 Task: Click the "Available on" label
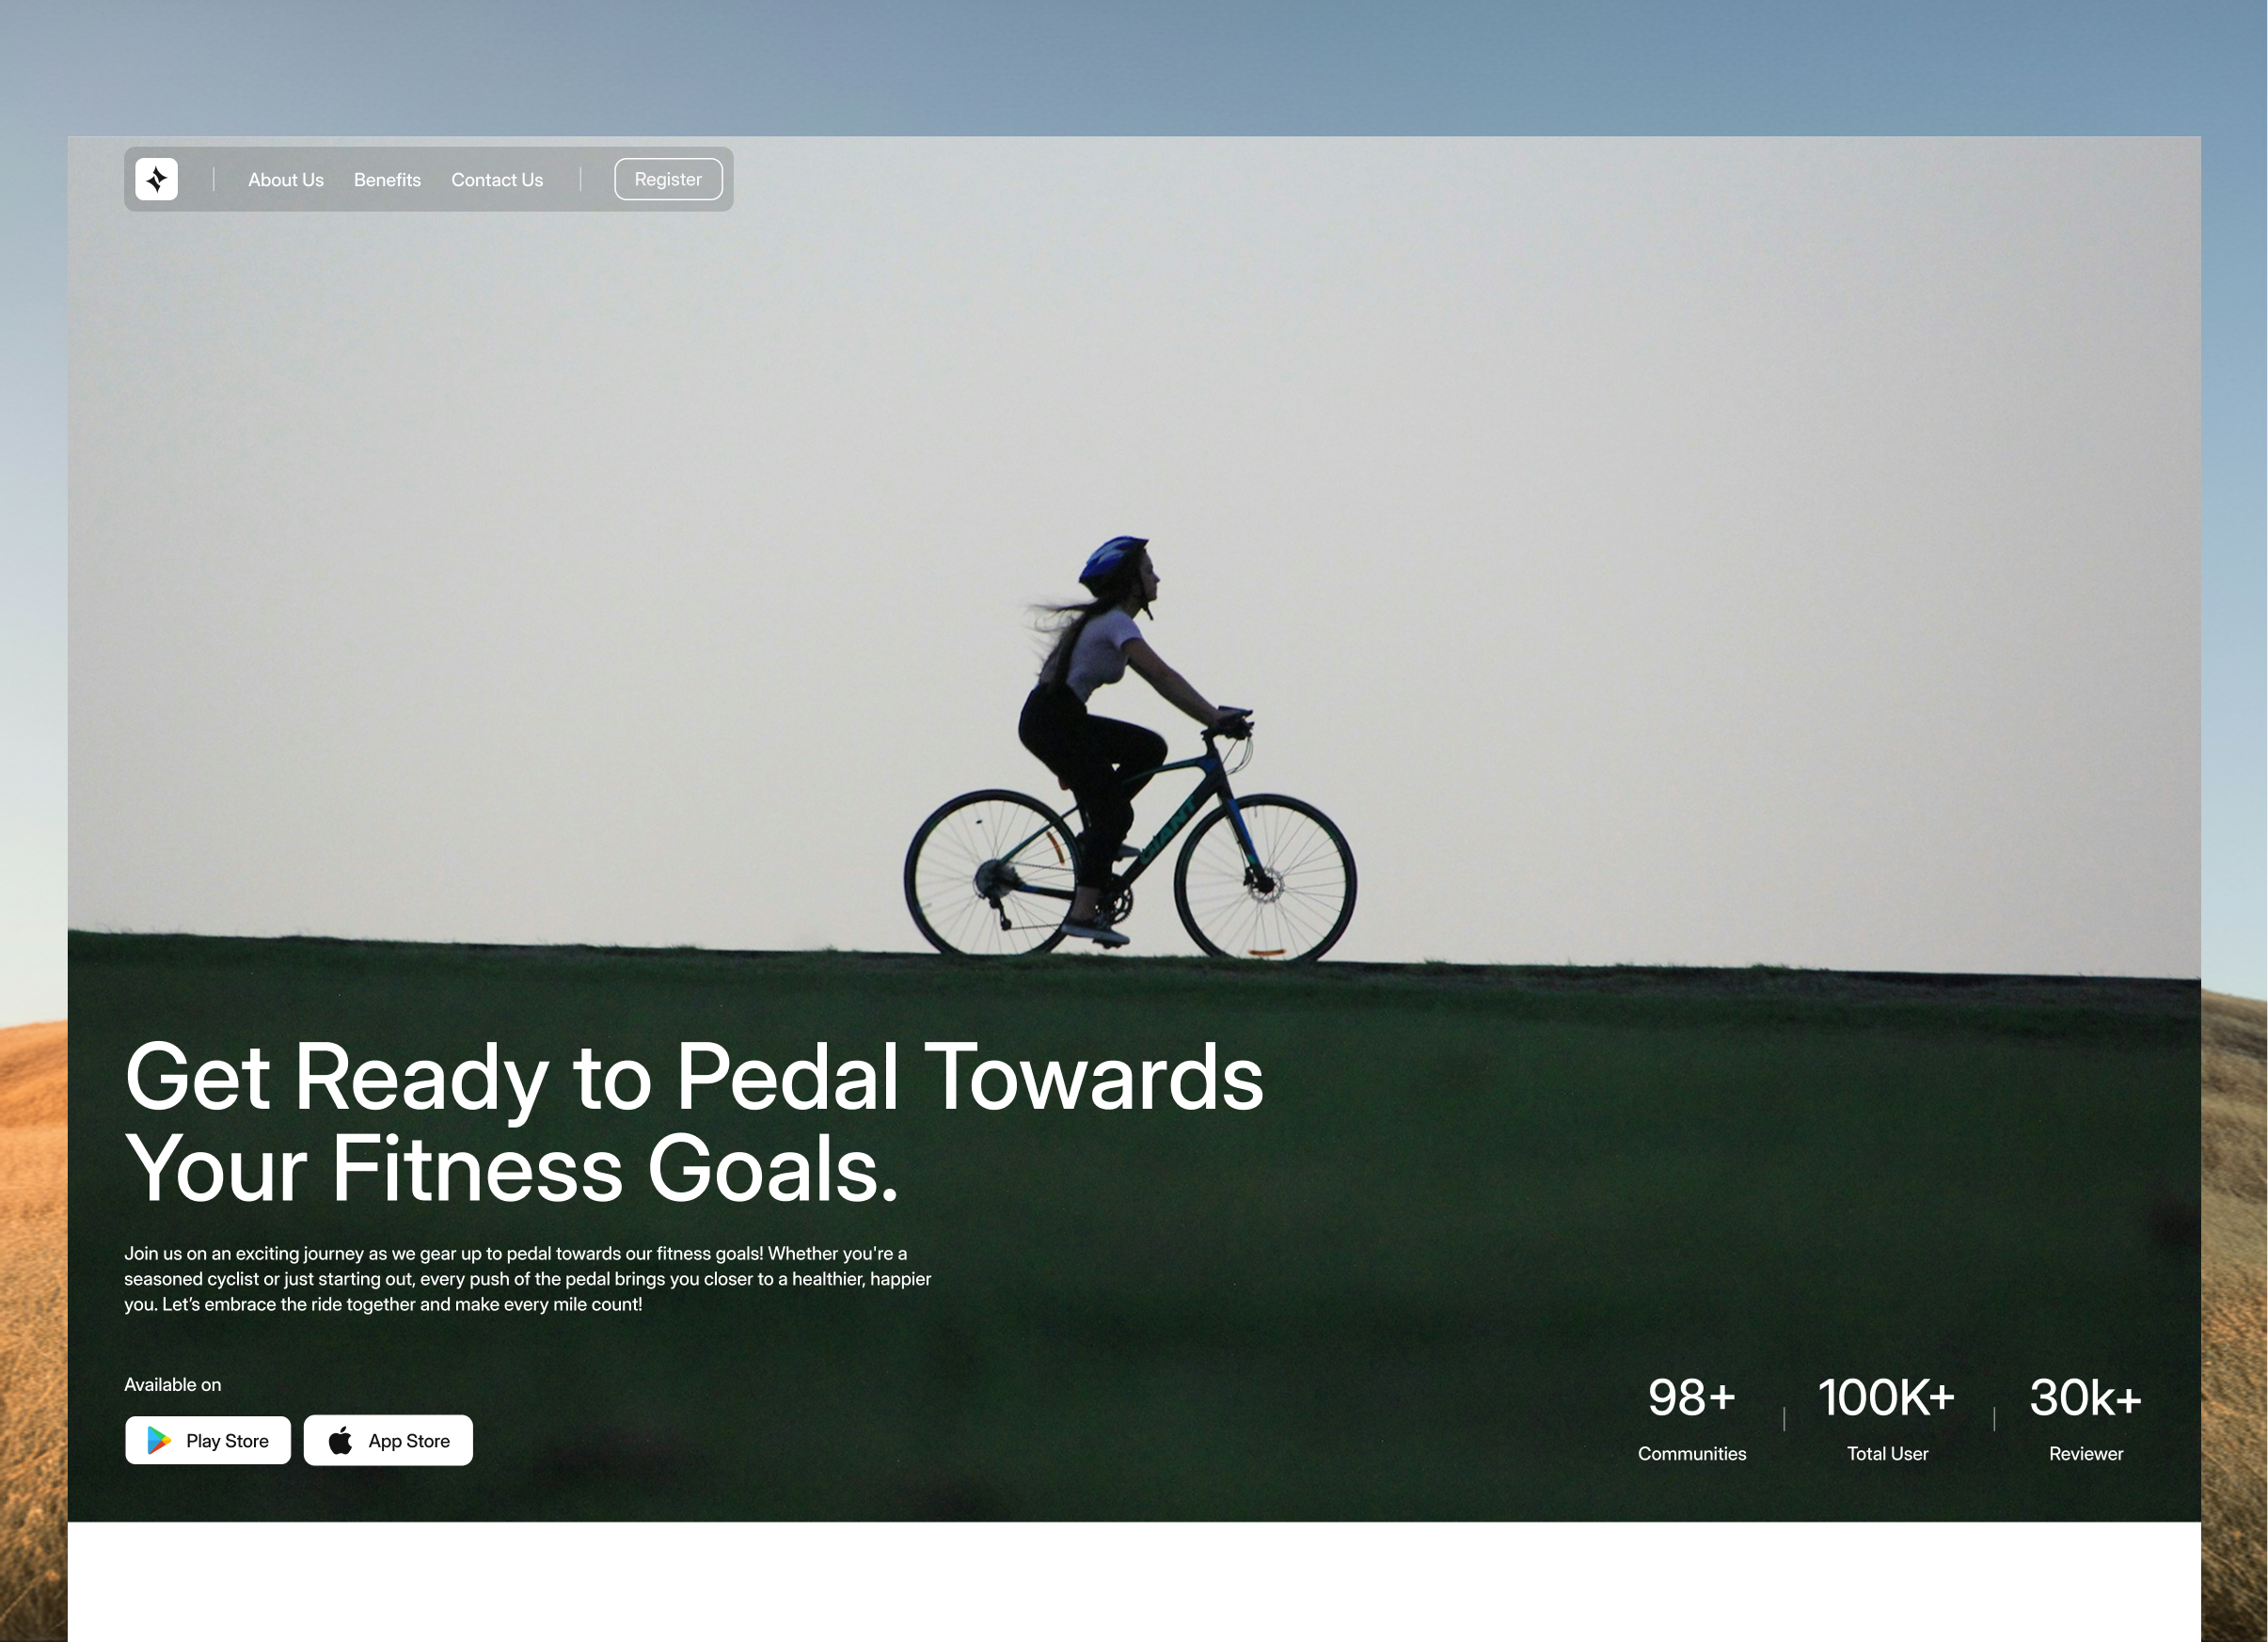tap(172, 1385)
